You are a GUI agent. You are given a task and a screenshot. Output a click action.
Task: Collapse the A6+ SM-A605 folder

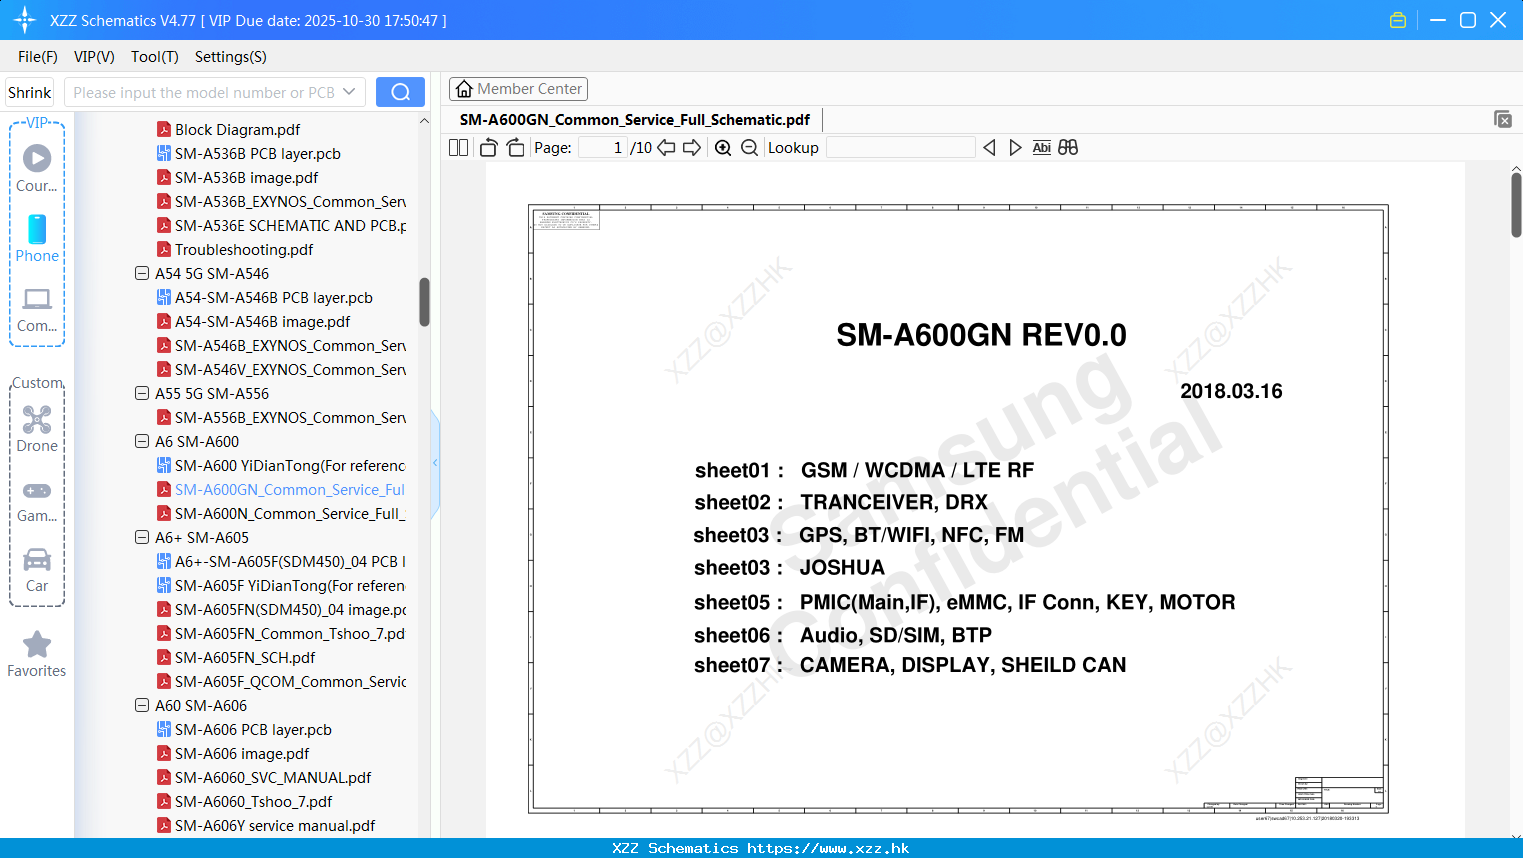142,537
